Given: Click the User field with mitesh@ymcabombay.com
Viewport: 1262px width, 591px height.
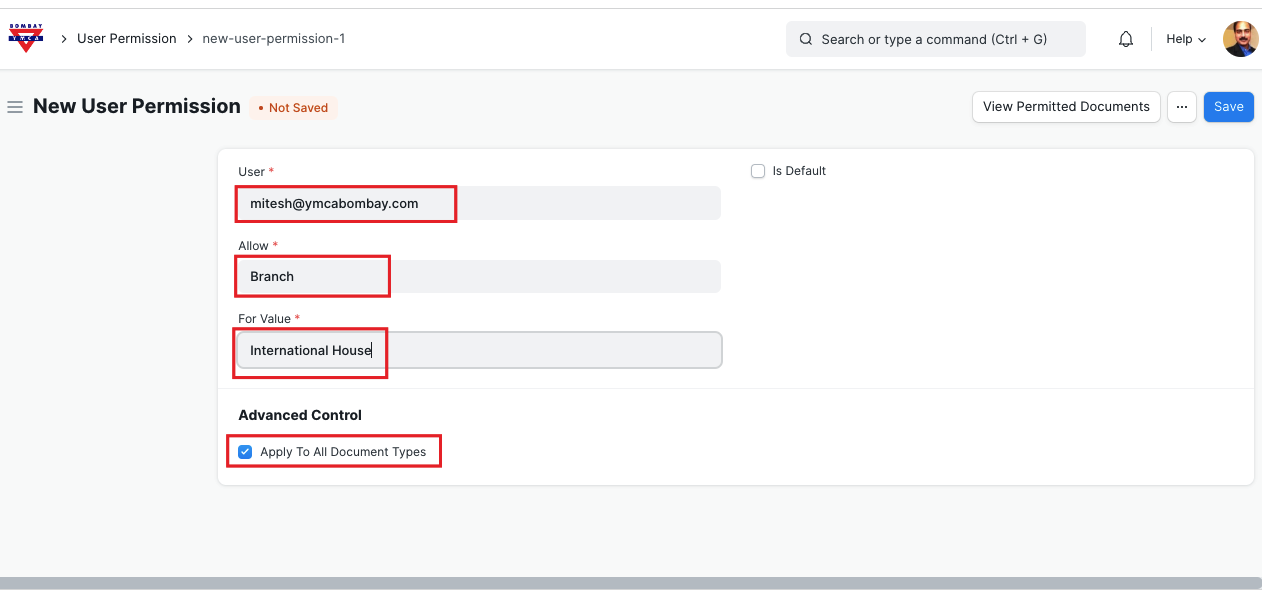Looking at the screenshot, I should [x=478, y=203].
